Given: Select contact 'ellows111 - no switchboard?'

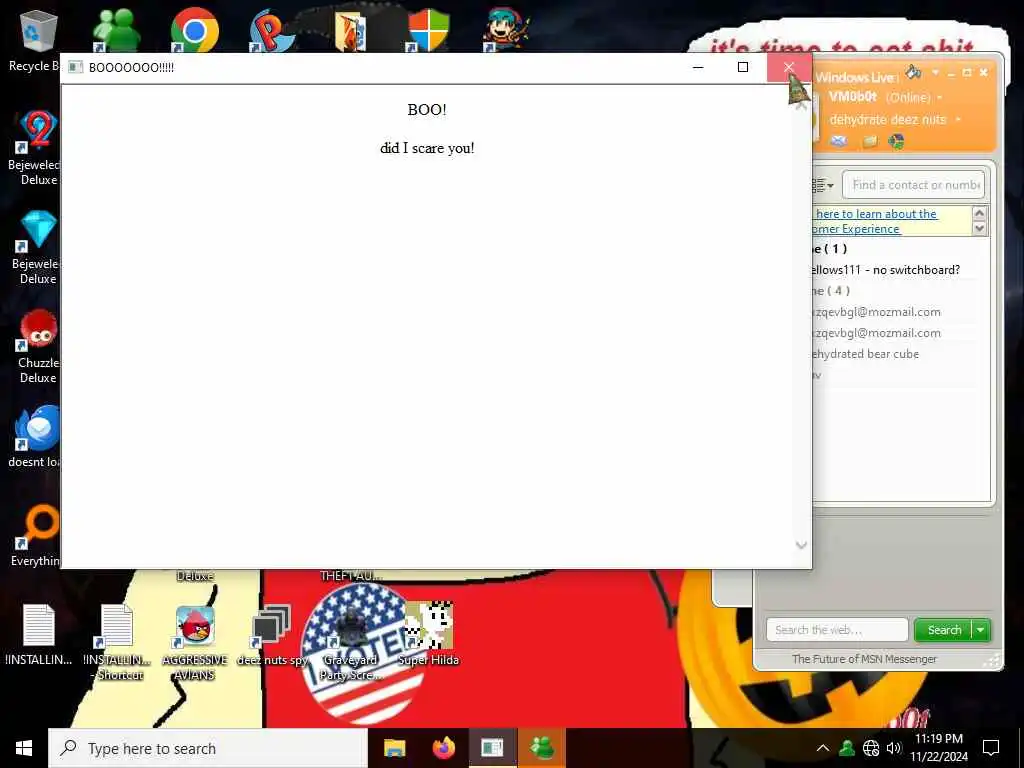Looking at the screenshot, I should pyautogui.click(x=885, y=270).
